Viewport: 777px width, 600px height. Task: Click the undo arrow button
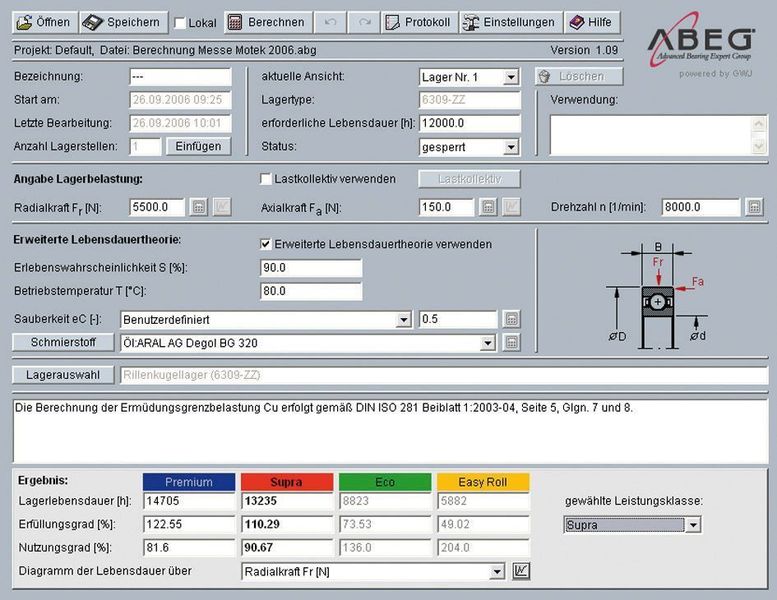(330, 22)
